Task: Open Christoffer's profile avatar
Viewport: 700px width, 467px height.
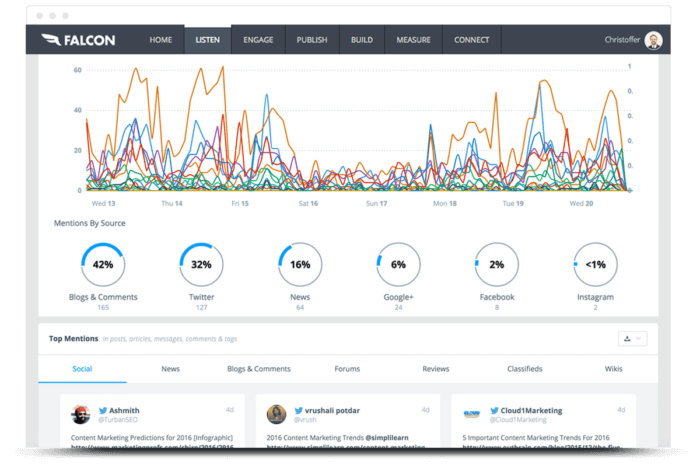Action: (x=653, y=40)
